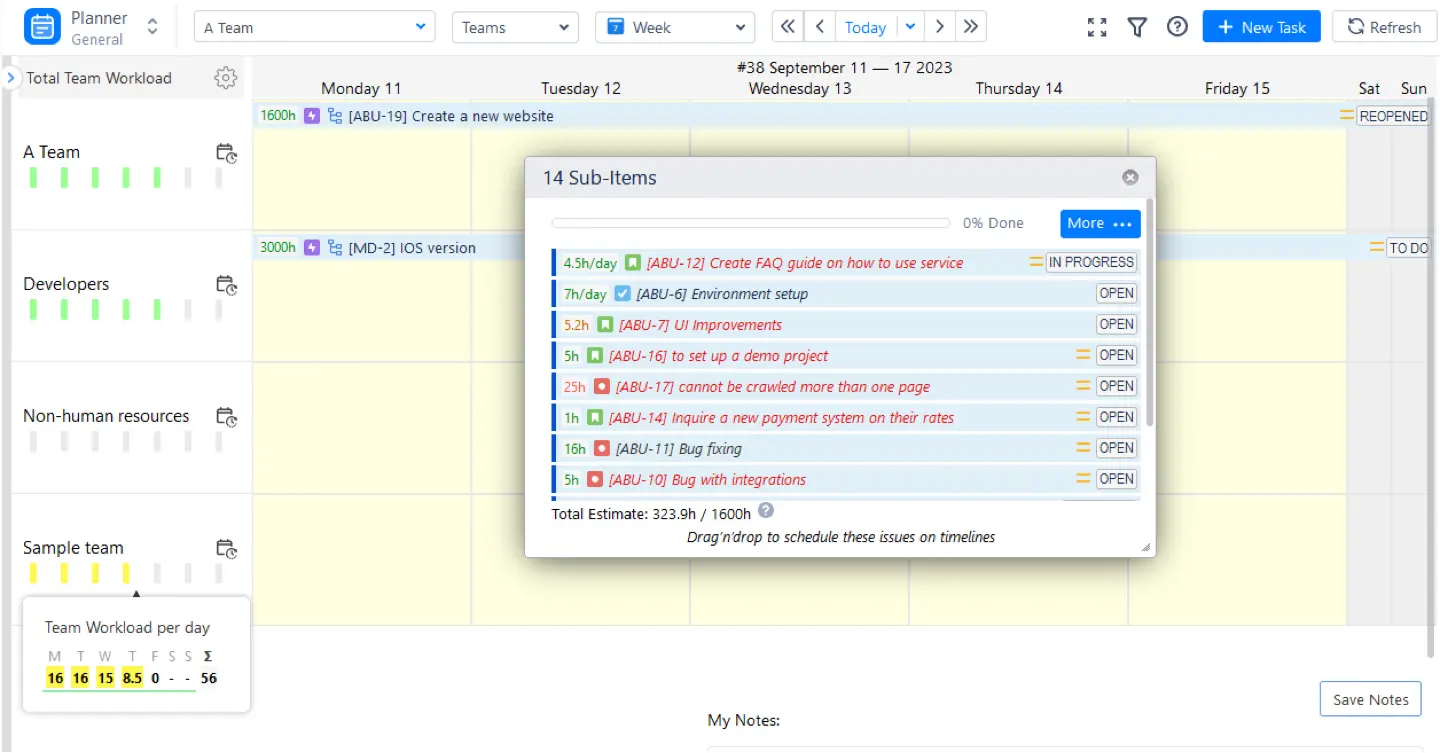Click the ABU-19 sub-items hierarchy icon
Screen dimensions: 1440x753
[335, 116]
